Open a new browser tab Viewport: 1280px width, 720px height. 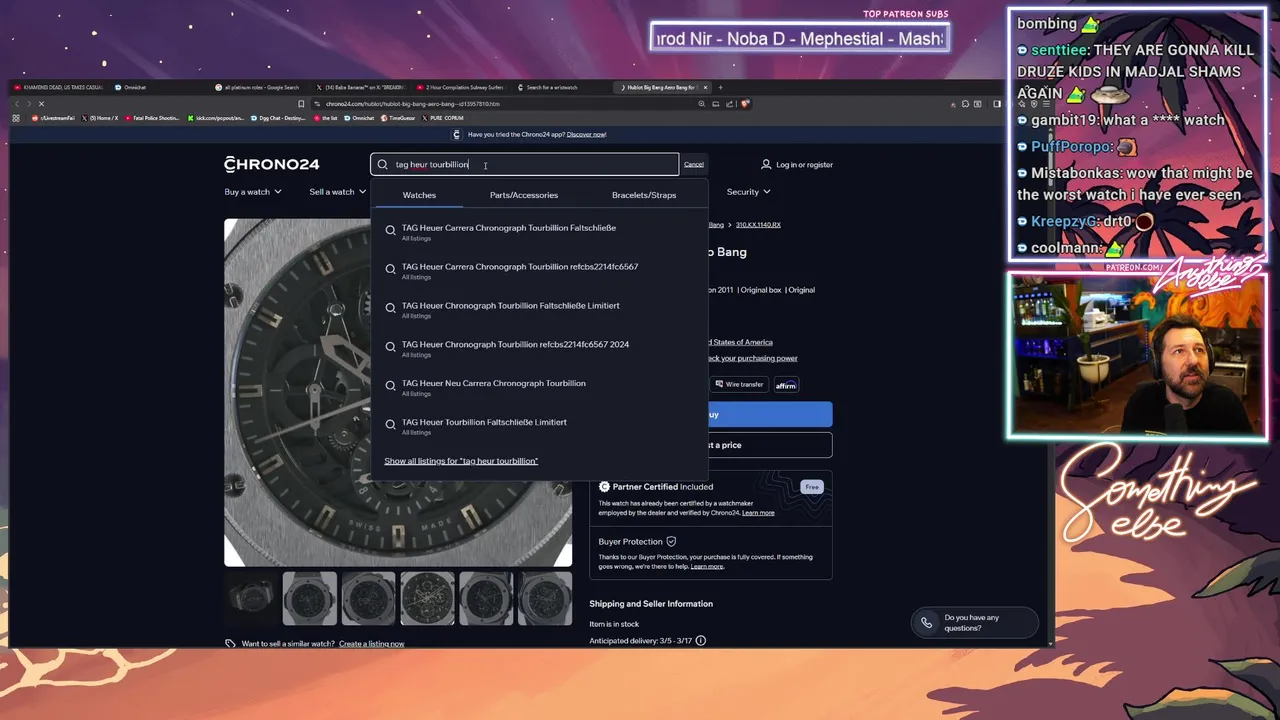(x=720, y=87)
